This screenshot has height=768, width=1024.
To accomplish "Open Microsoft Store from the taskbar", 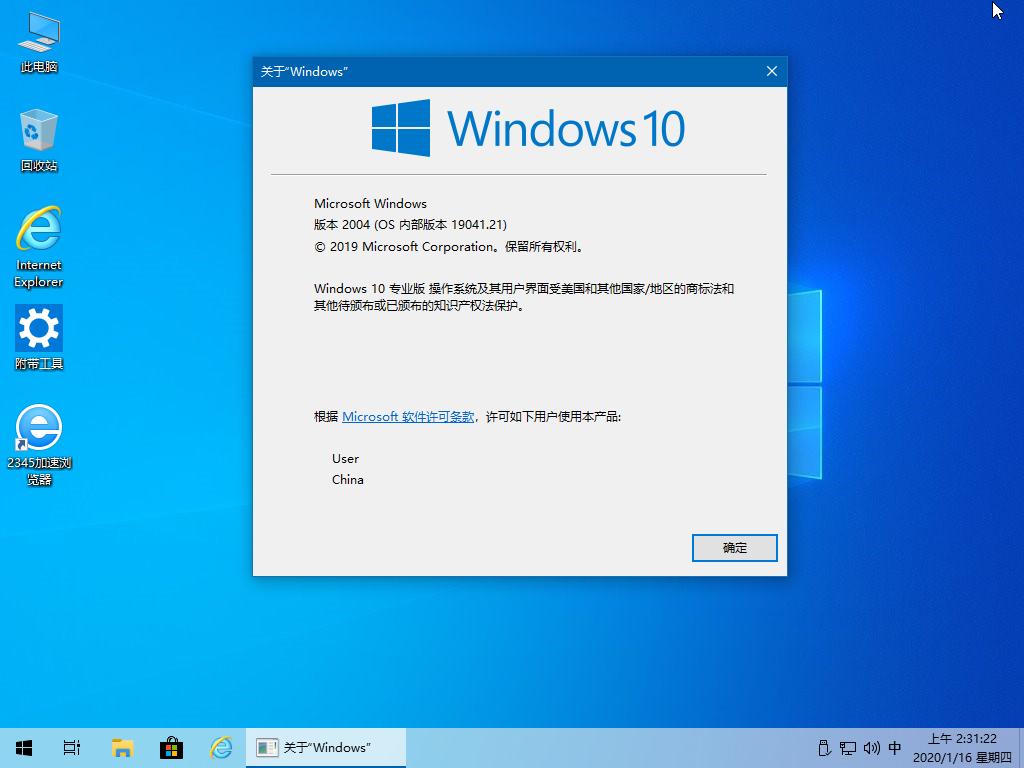I will 171,748.
